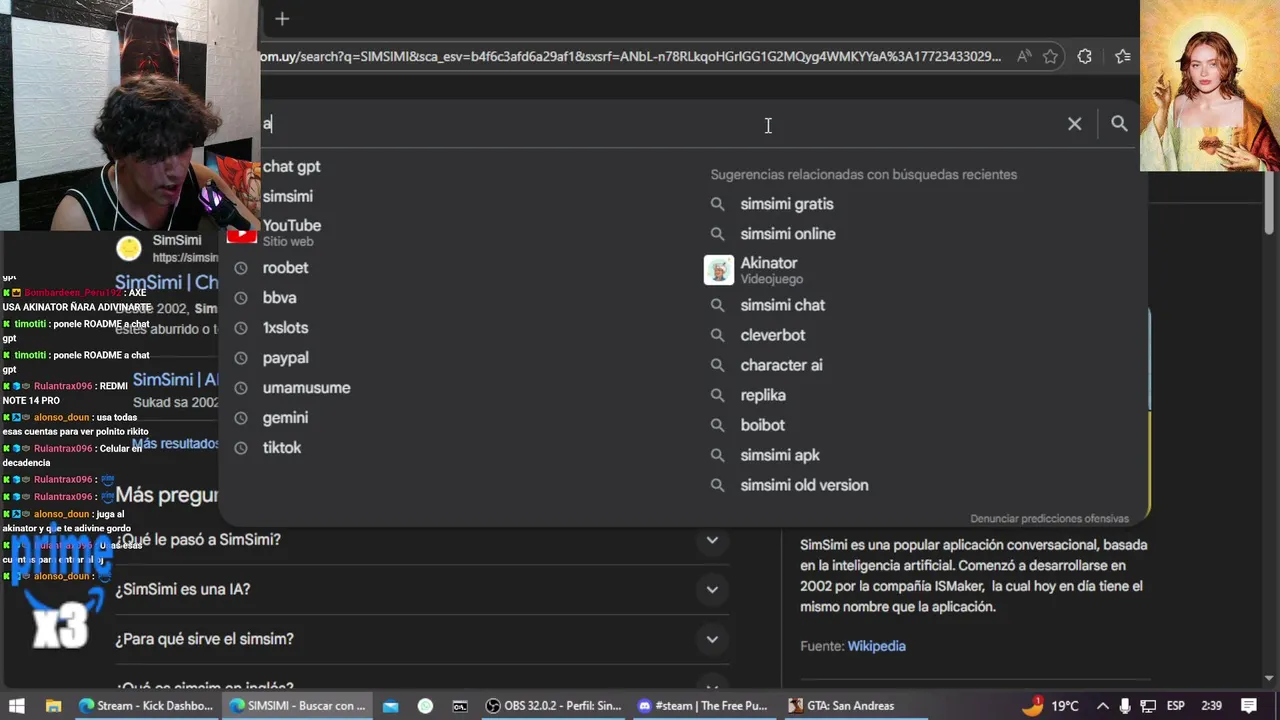This screenshot has height=720, width=1280.
Task: Open the Mail app taskbar icon
Action: 390,706
